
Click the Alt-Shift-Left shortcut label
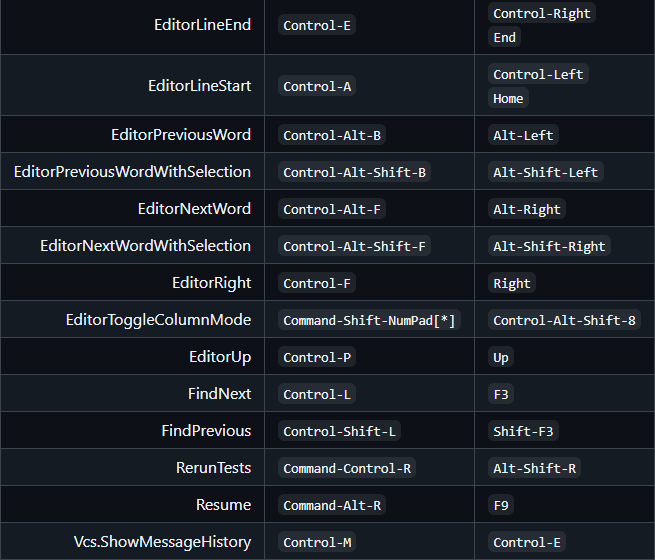[x=545, y=172]
